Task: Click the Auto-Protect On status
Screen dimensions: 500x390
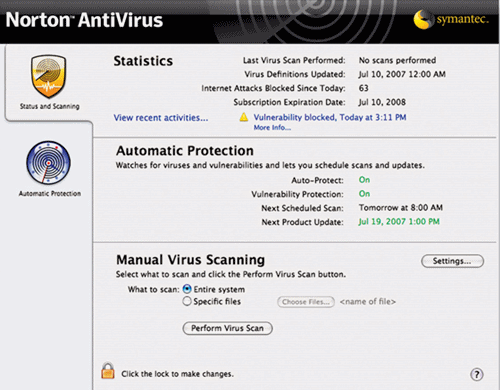Action: tap(364, 180)
